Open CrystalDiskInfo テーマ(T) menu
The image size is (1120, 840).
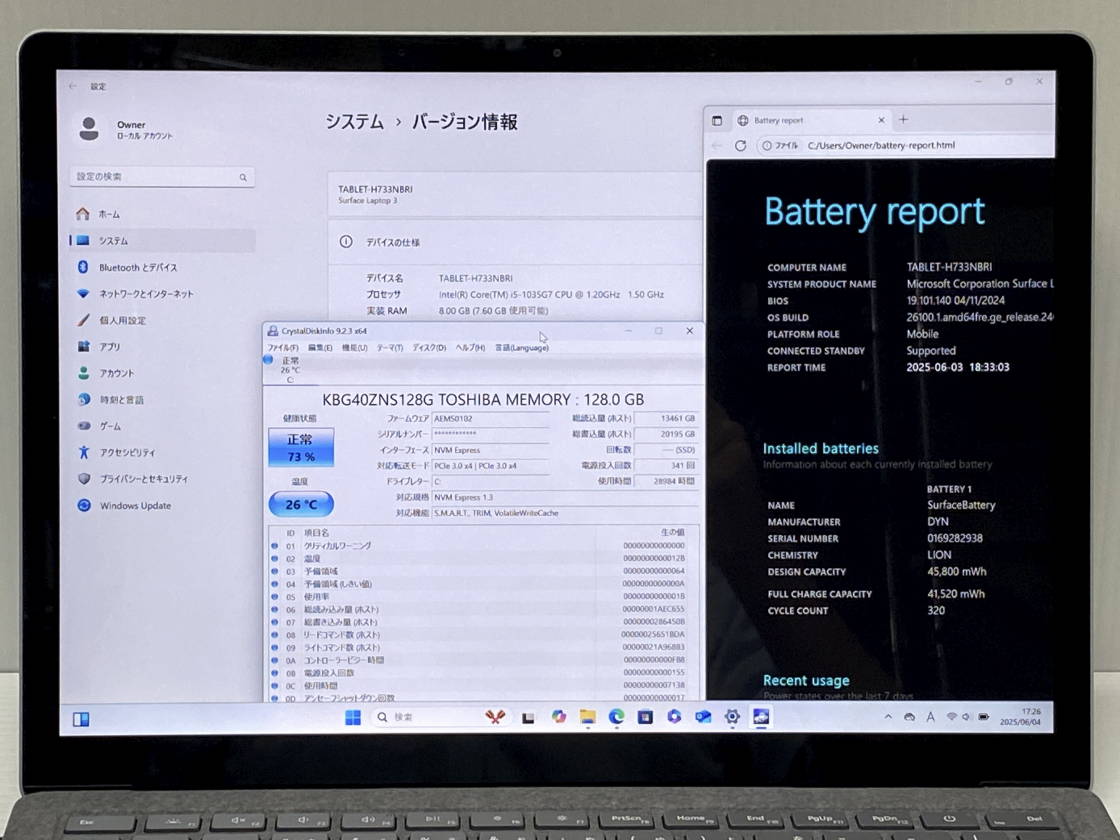(x=390, y=348)
